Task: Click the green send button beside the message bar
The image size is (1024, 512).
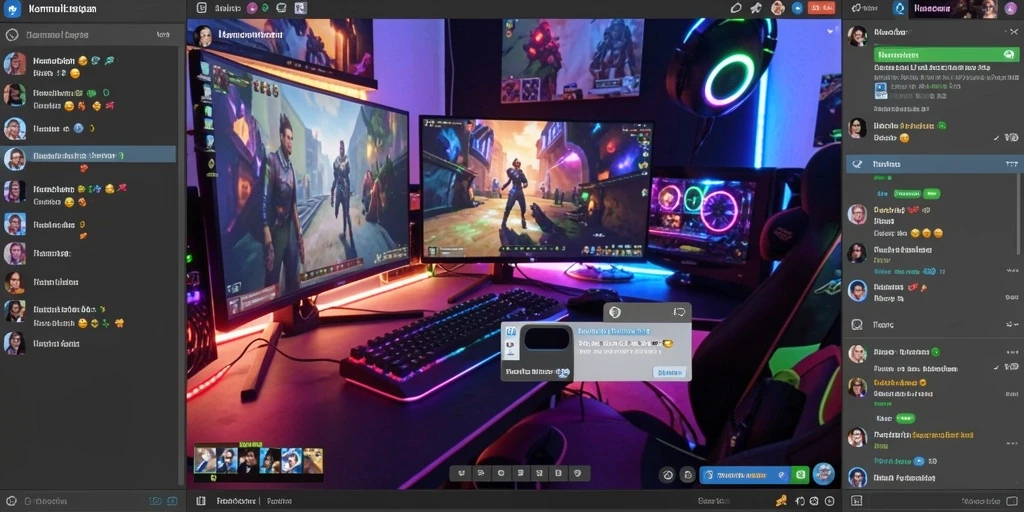Action: tap(801, 475)
